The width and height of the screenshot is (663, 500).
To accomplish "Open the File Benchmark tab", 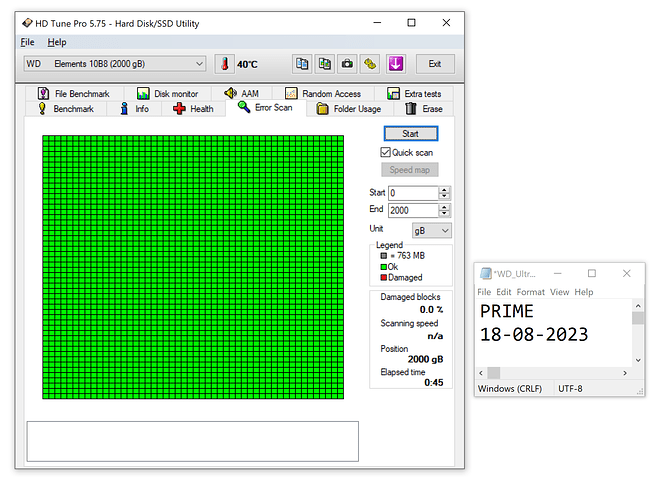I will (74, 93).
